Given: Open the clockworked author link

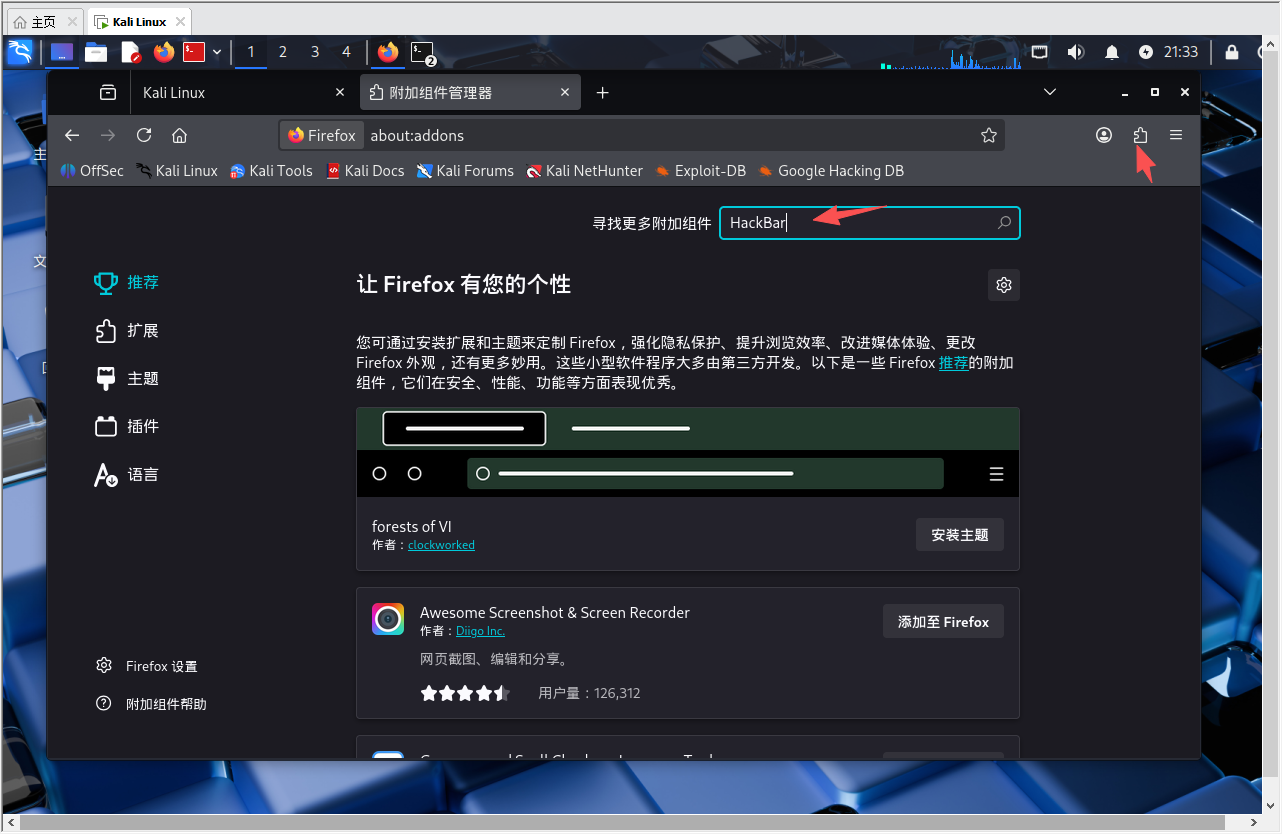Looking at the screenshot, I should pyautogui.click(x=441, y=545).
